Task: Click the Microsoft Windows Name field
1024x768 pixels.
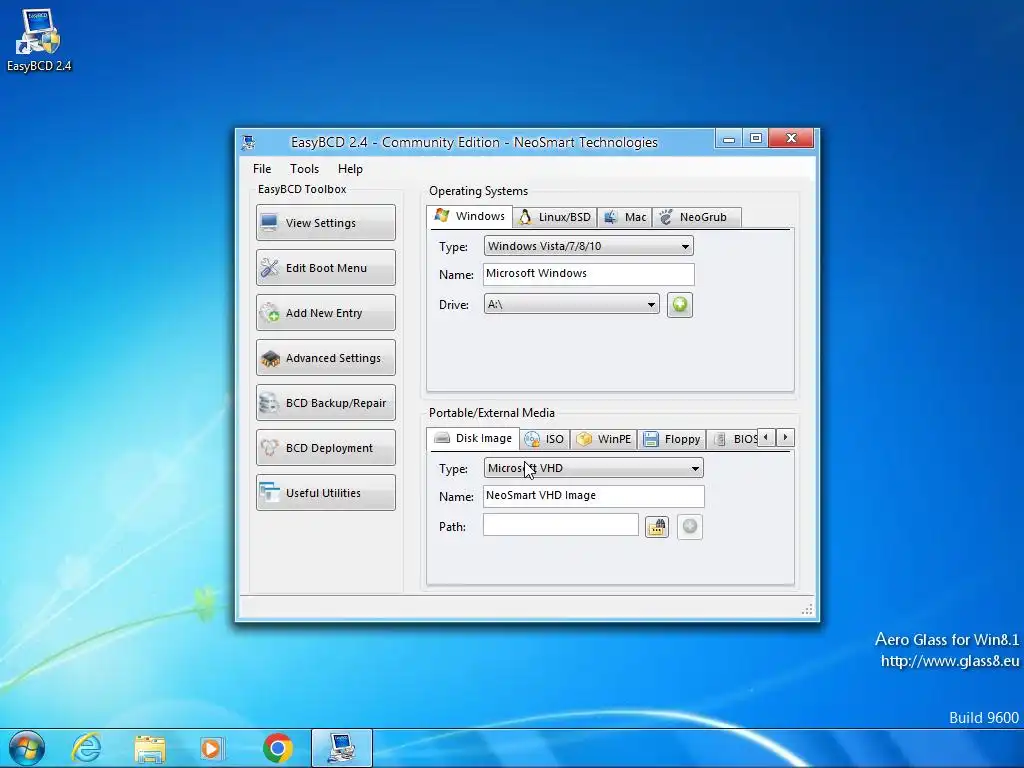Action: pos(588,274)
